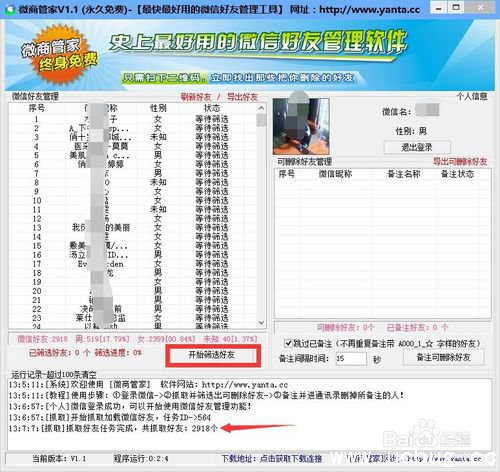Click 当前版本: V1.1 status text

point(59,459)
